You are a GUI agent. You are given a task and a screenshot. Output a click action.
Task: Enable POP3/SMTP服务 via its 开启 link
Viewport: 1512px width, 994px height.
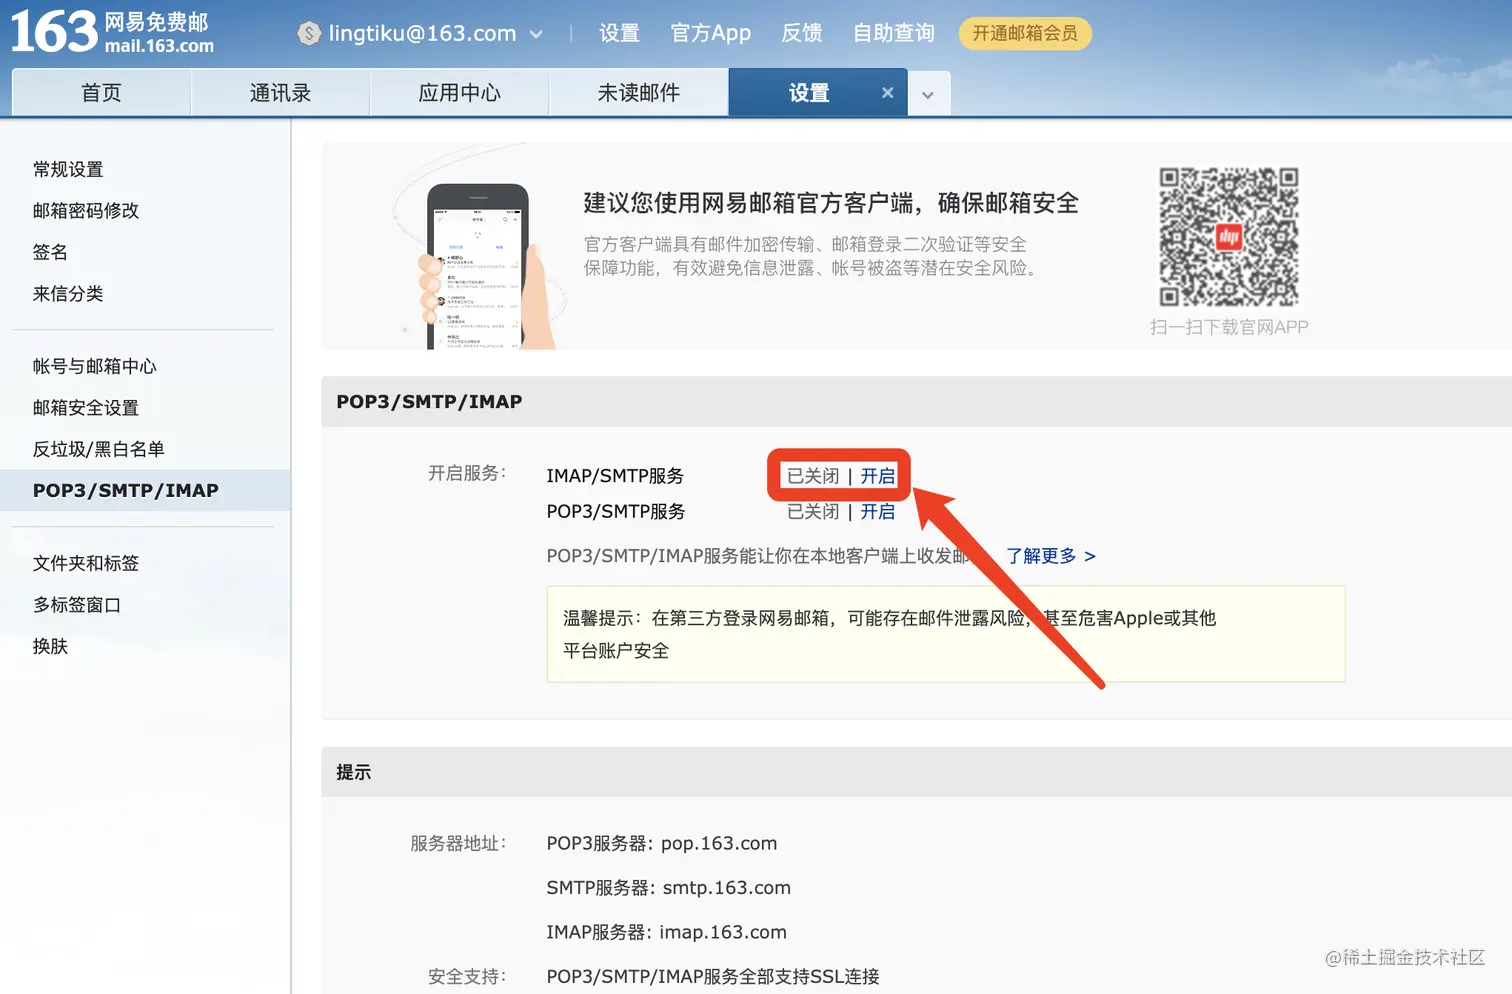pos(878,512)
